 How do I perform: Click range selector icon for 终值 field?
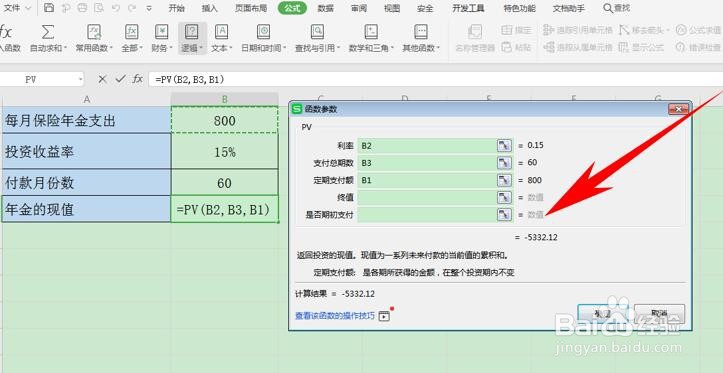[x=504, y=197]
